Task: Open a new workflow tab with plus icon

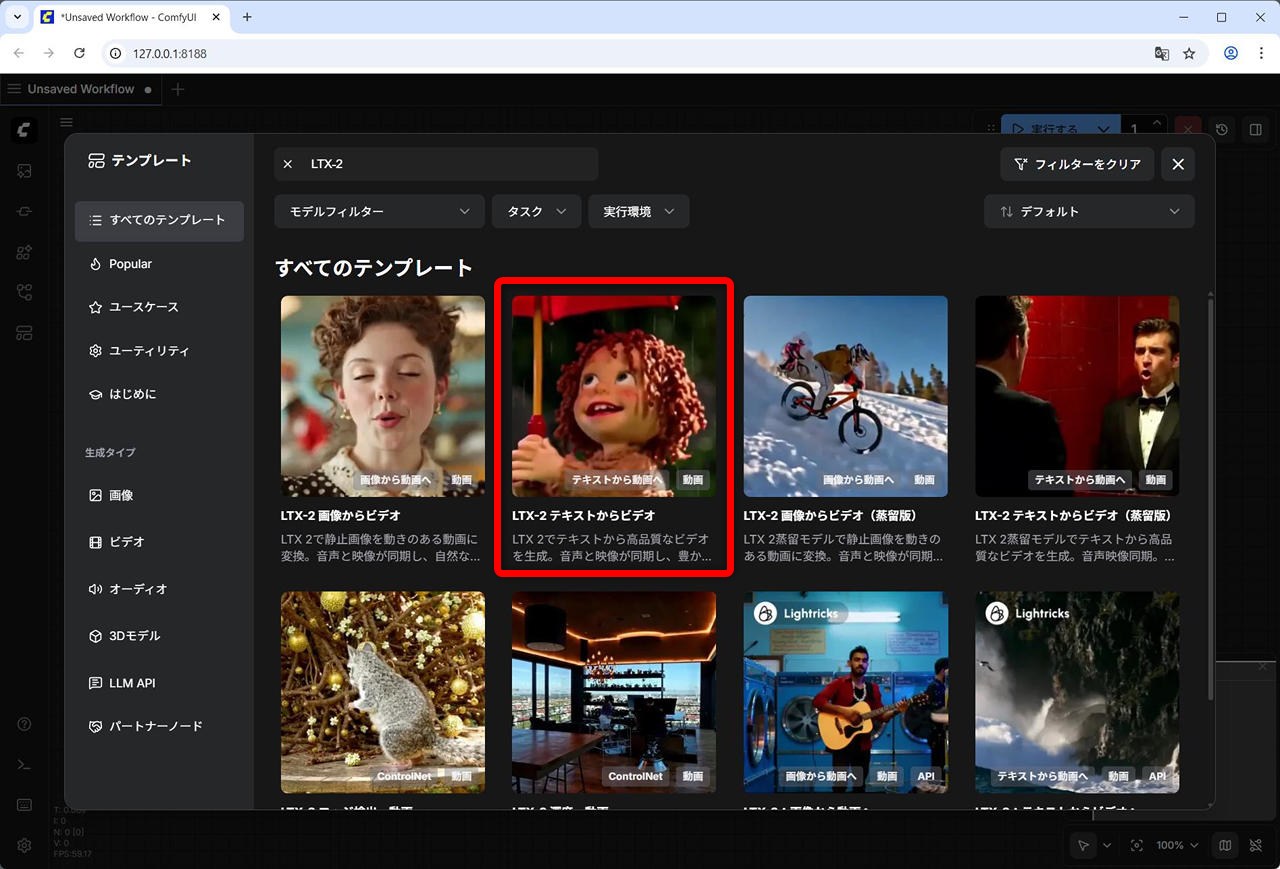Action: [178, 89]
